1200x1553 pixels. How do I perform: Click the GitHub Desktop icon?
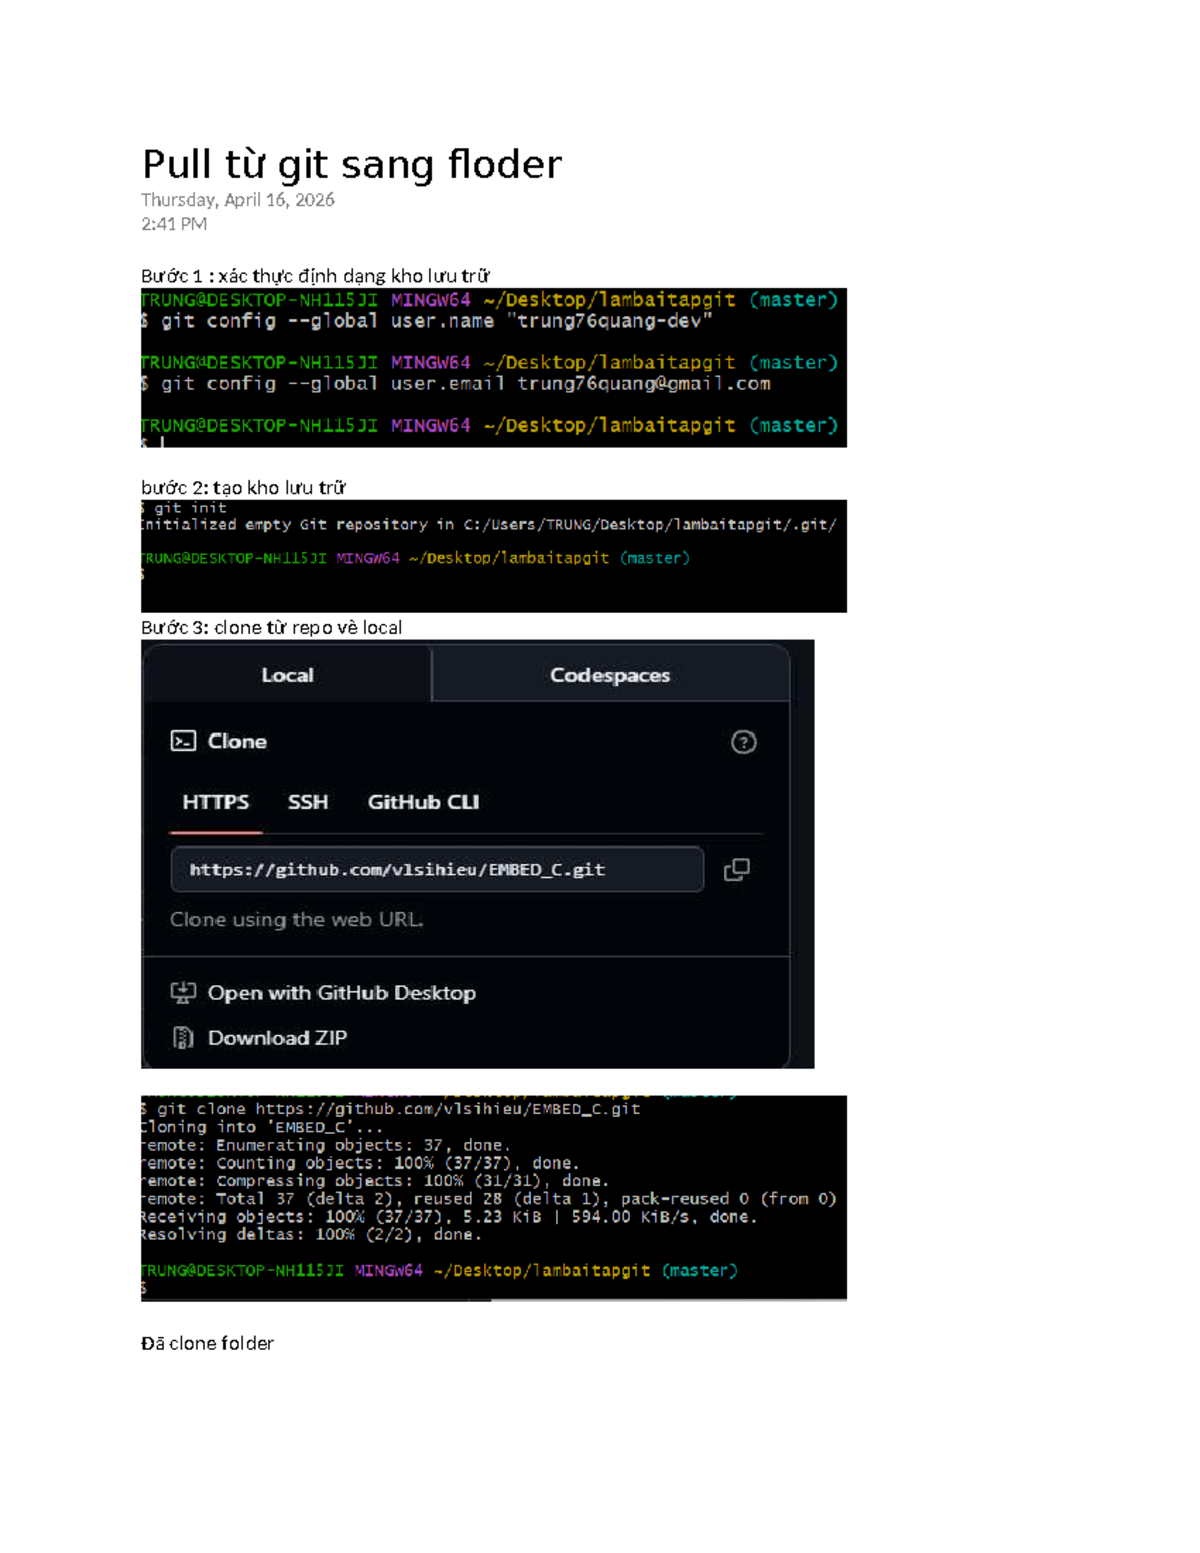click(x=183, y=992)
